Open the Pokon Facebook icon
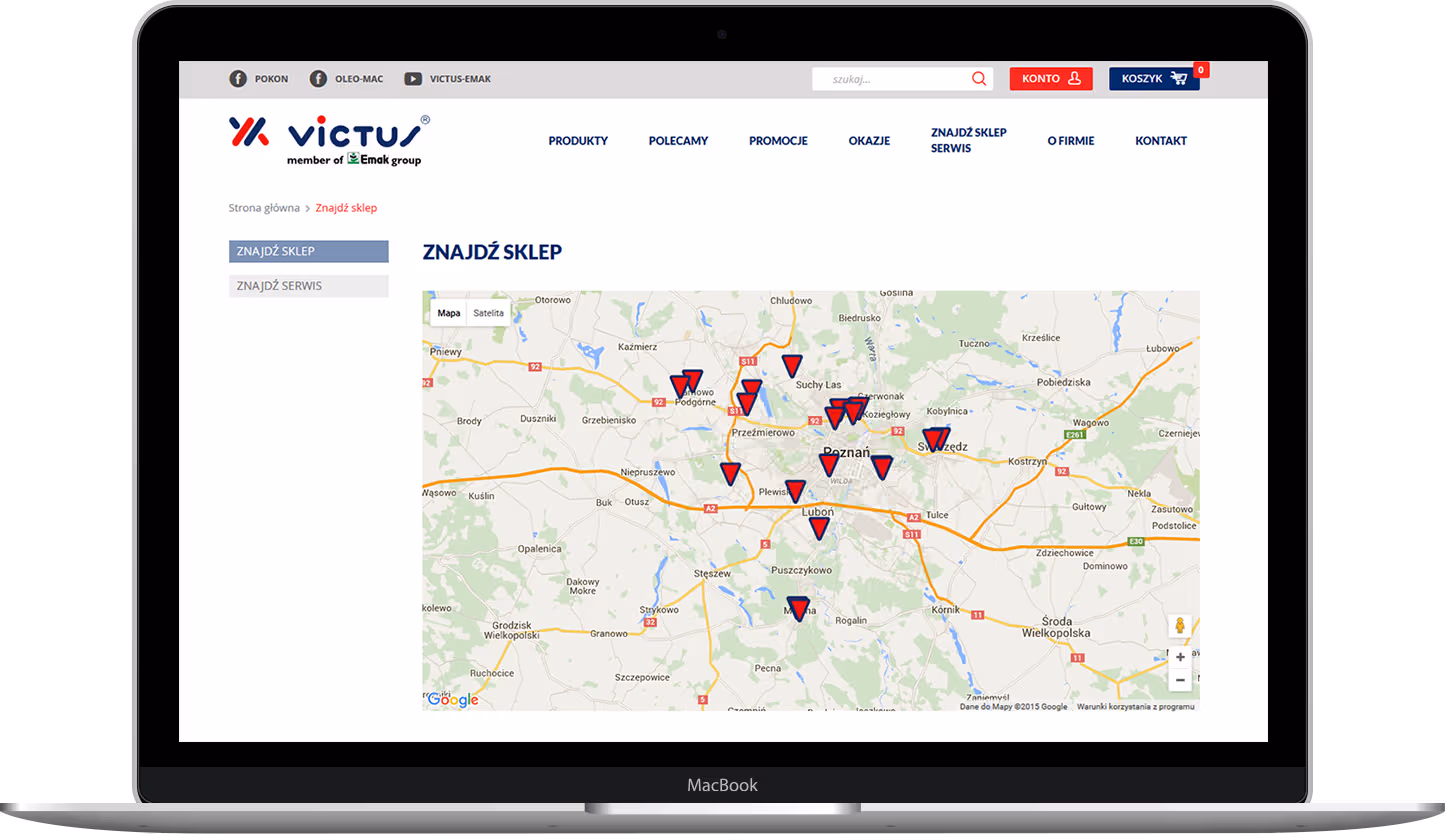Viewport: 1445px width, 834px height. (238, 79)
